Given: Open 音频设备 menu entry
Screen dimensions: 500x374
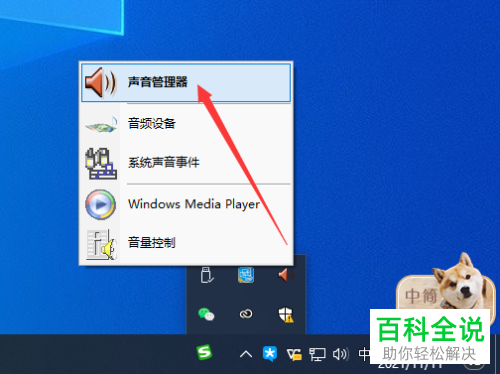Looking at the screenshot, I should point(186,124).
